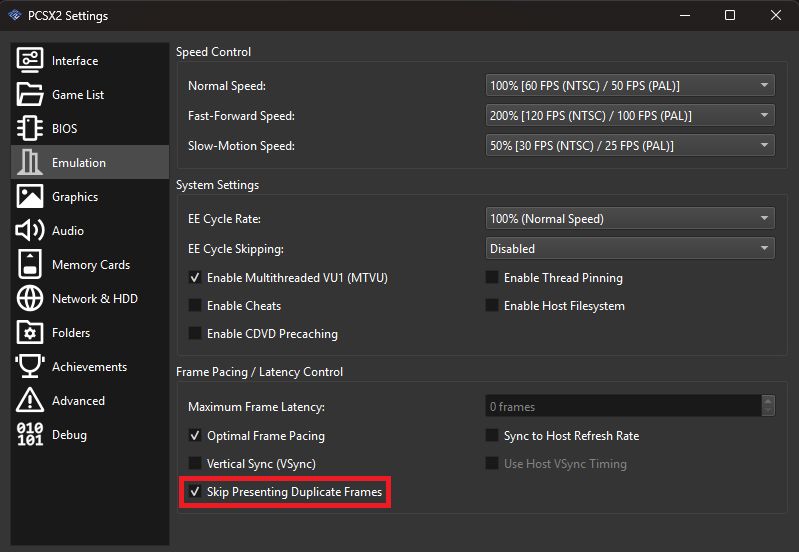Click greyed Use Host VSync Timing checkbox
The image size is (799, 552).
tap(492, 463)
